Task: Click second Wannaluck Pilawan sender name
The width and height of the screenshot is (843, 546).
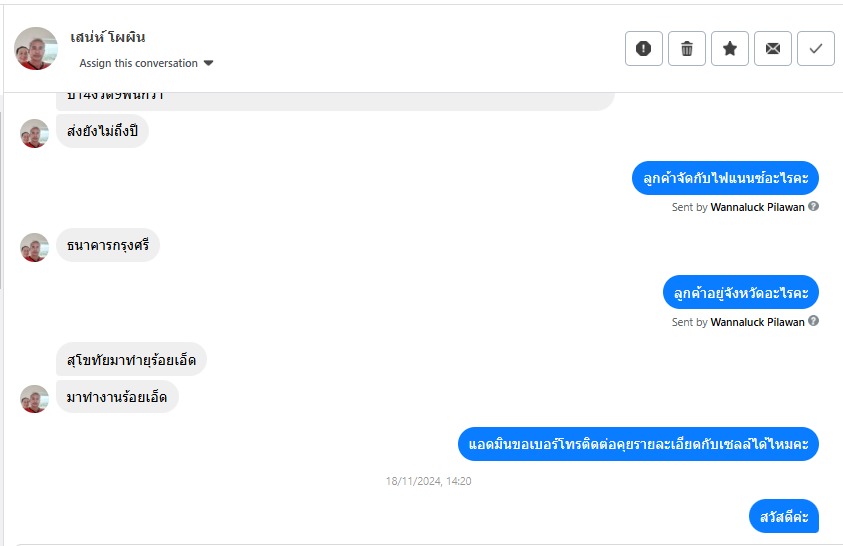Action: coord(758,322)
